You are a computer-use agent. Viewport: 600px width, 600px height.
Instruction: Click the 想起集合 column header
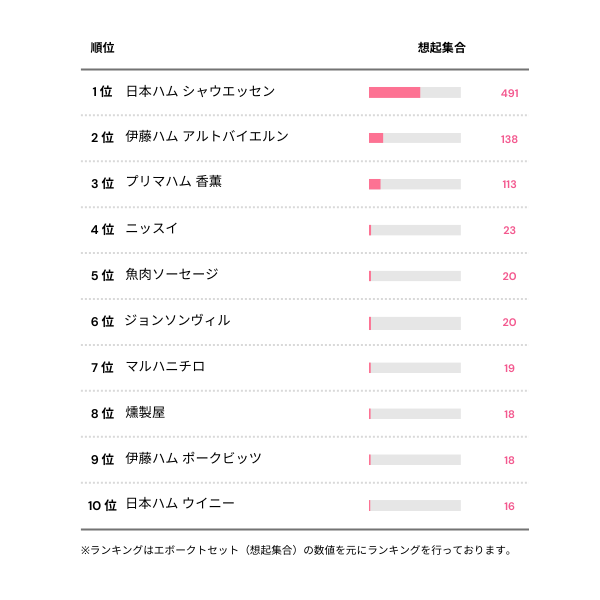(x=441, y=47)
